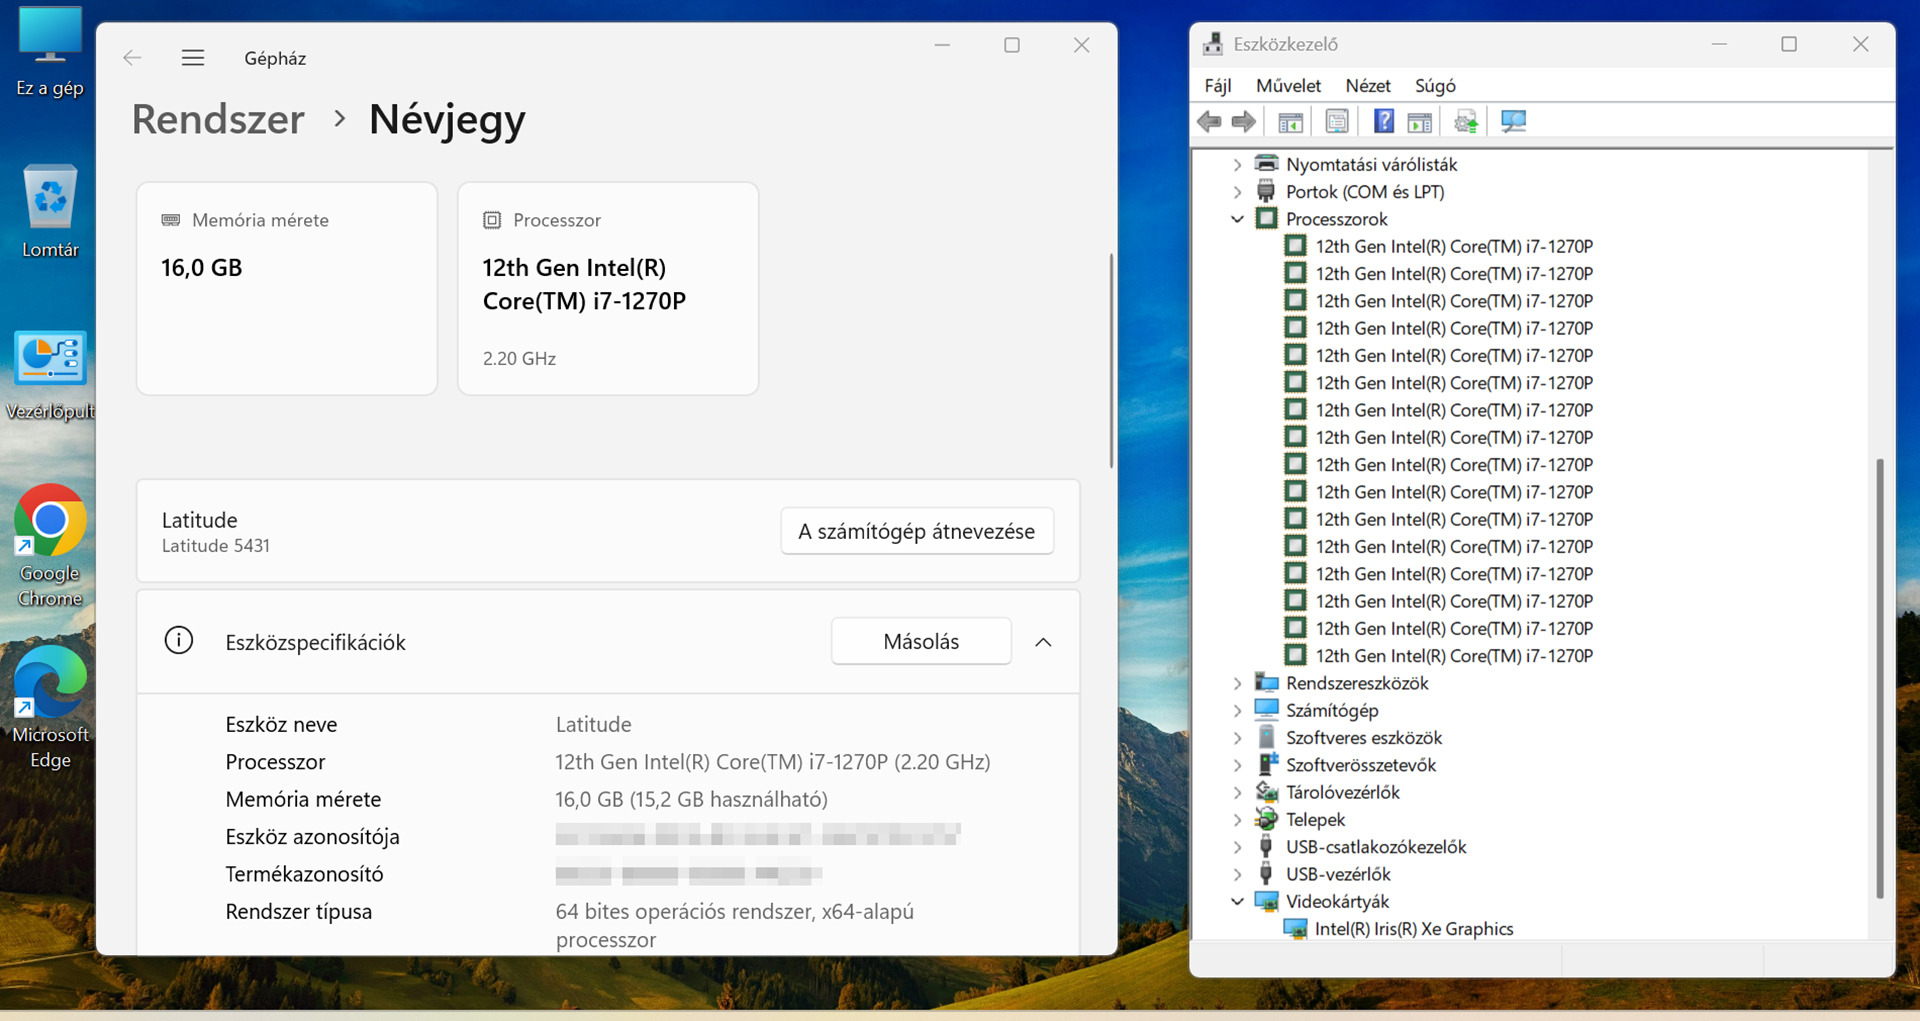1920x1021 pixels.
Task: Click the Rendszer típusa row label
Action: click(299, 911)
